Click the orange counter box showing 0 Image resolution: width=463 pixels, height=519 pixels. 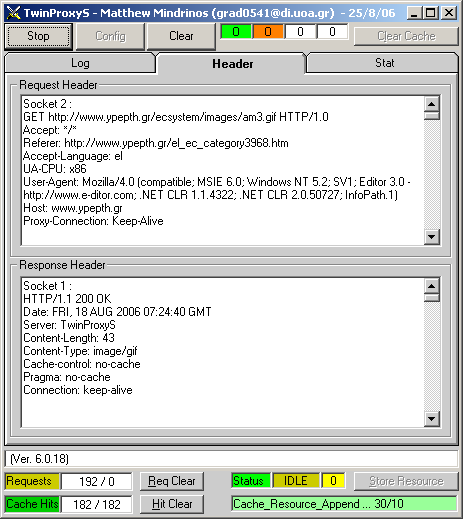click(268, 32)
